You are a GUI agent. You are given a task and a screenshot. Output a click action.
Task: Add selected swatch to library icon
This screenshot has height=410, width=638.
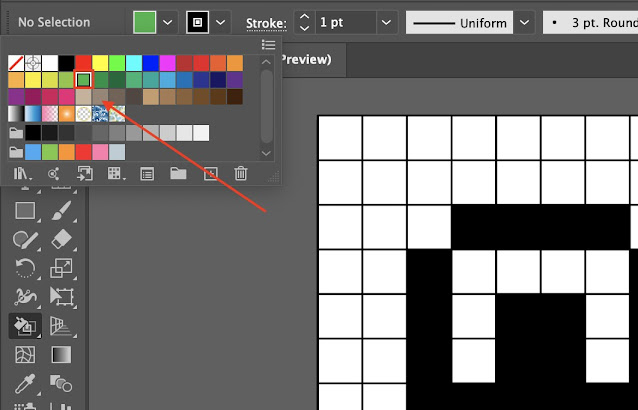[85, 174]
